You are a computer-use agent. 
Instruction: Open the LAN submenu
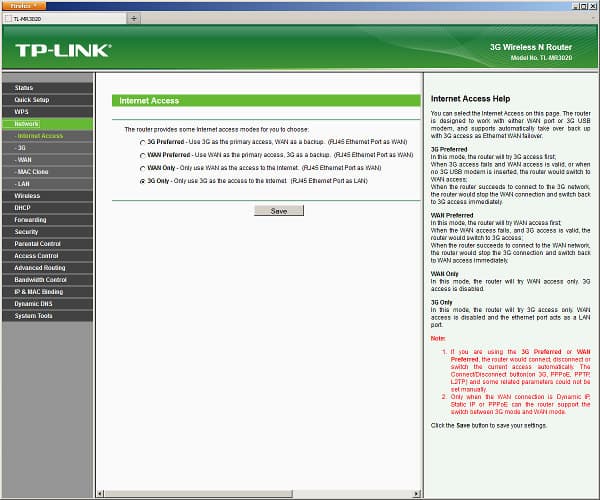[47, 184]
